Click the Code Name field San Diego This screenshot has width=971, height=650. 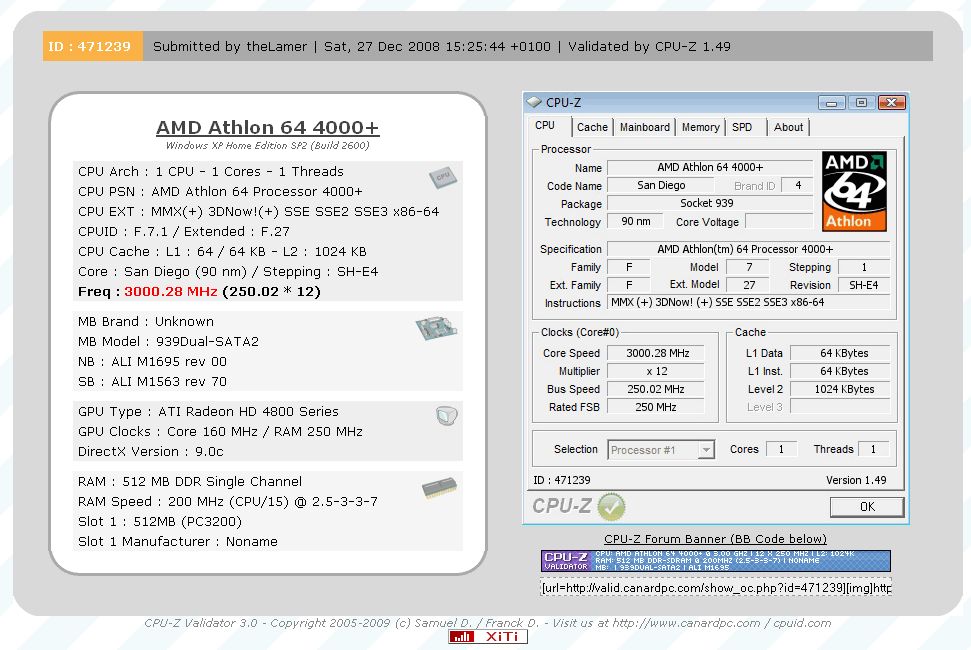[661, 185]
